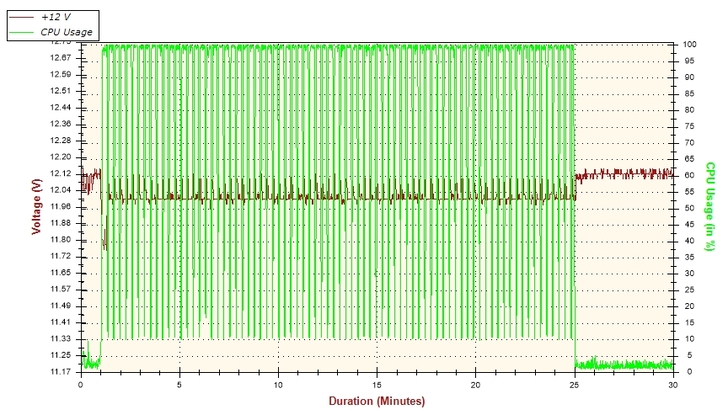Viewport: 728px width, 415px height.
Task: Click the 'CPU Usage (in %)' axis title
Action: [710, 207]
